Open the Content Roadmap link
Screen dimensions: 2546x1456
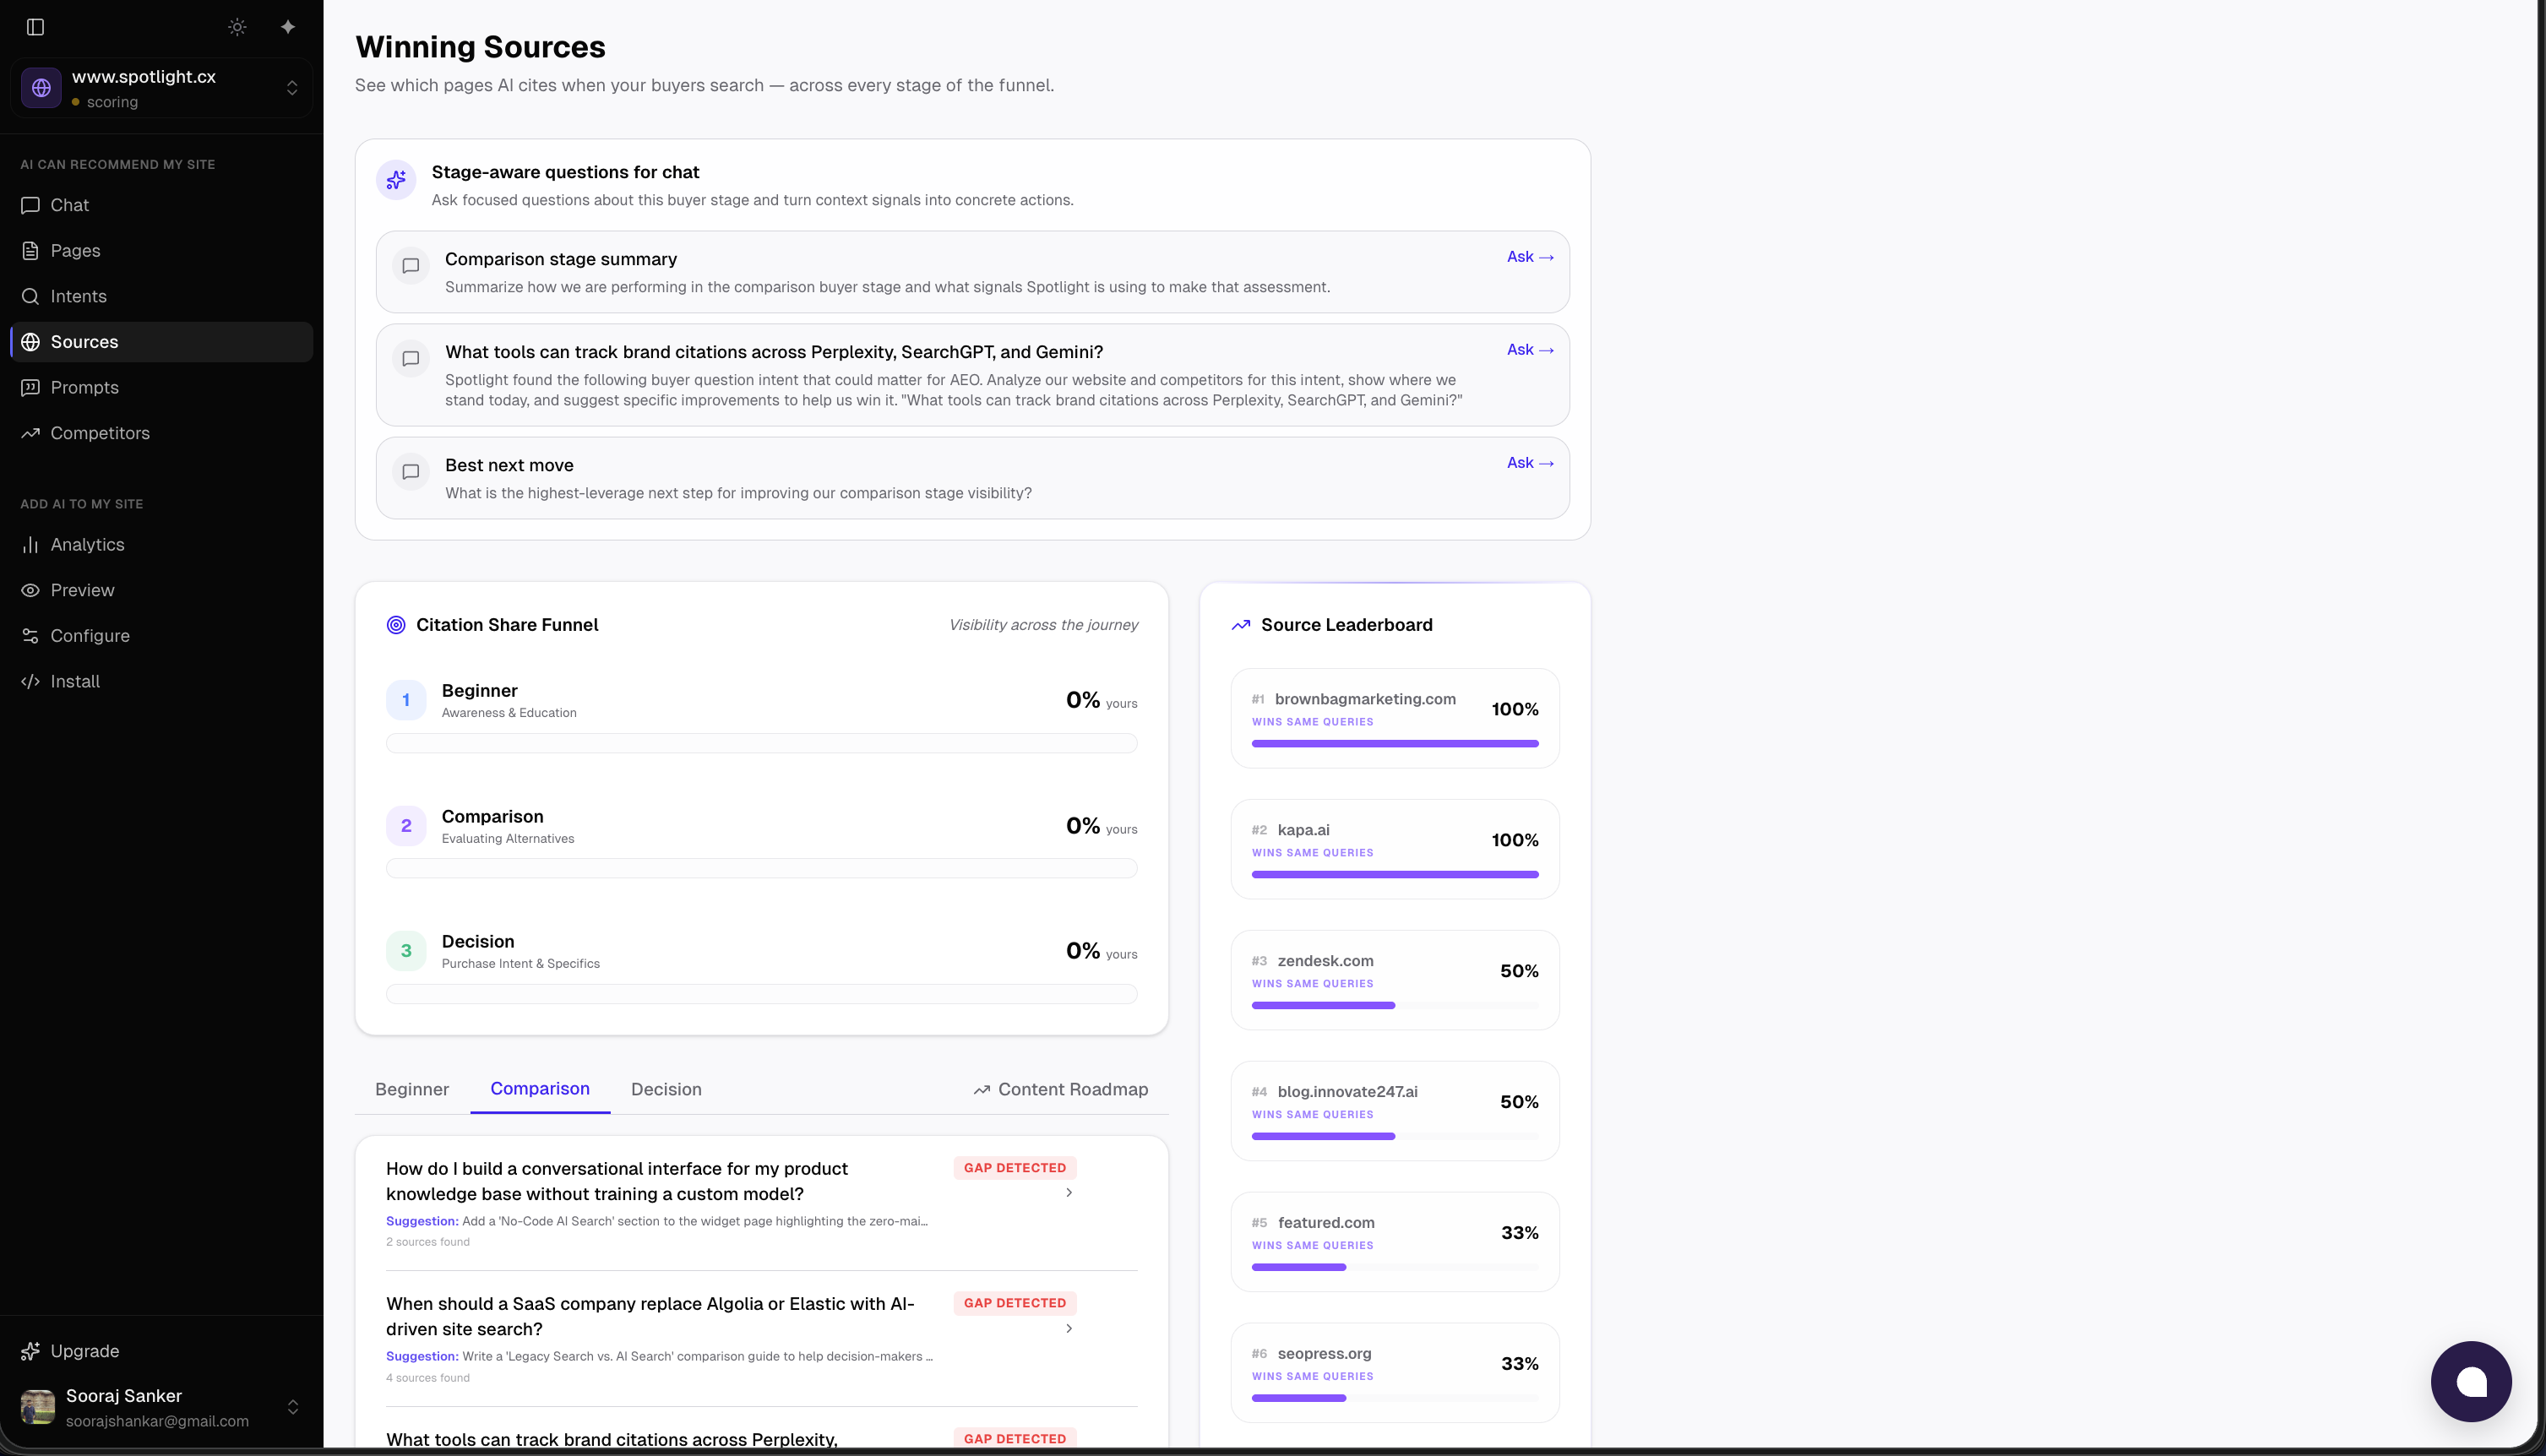(1060, 1089)
